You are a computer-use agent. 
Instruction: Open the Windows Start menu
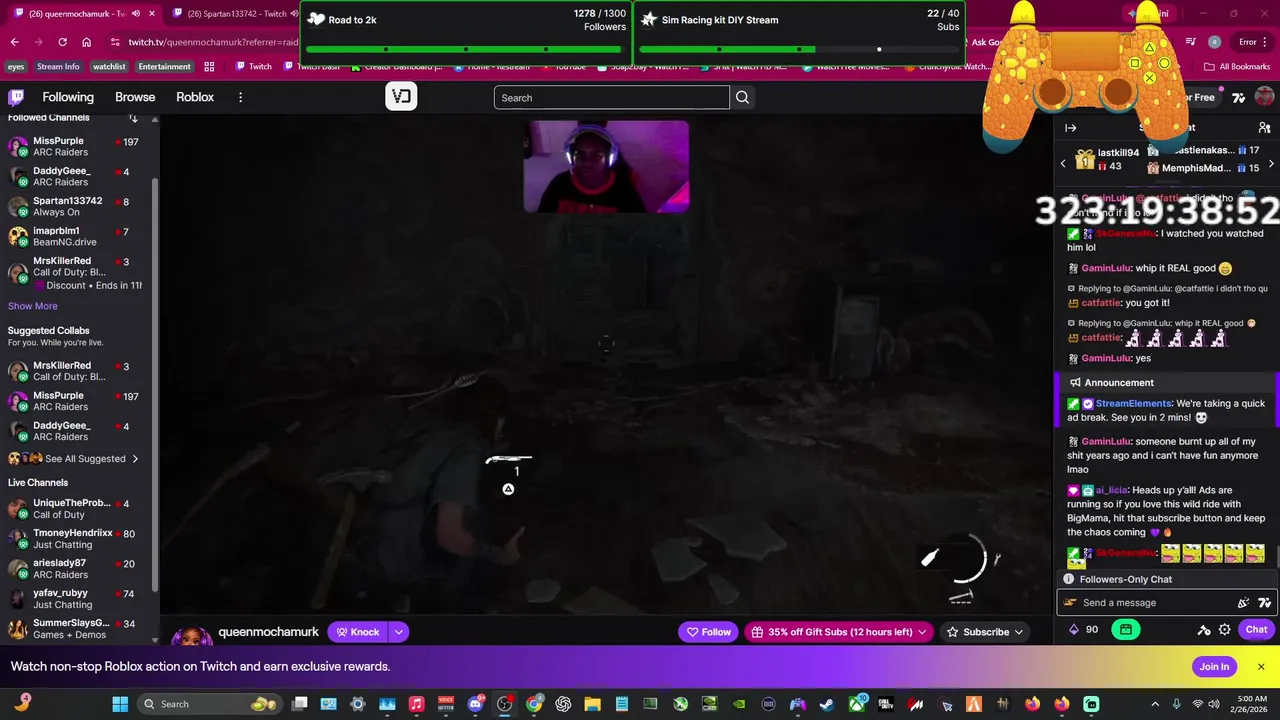point(120,704)
